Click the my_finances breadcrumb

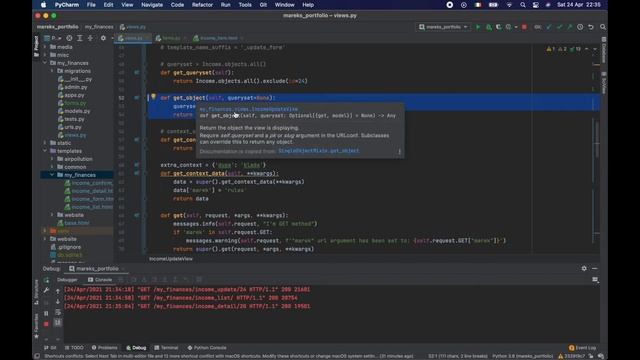tap(99, 27)
